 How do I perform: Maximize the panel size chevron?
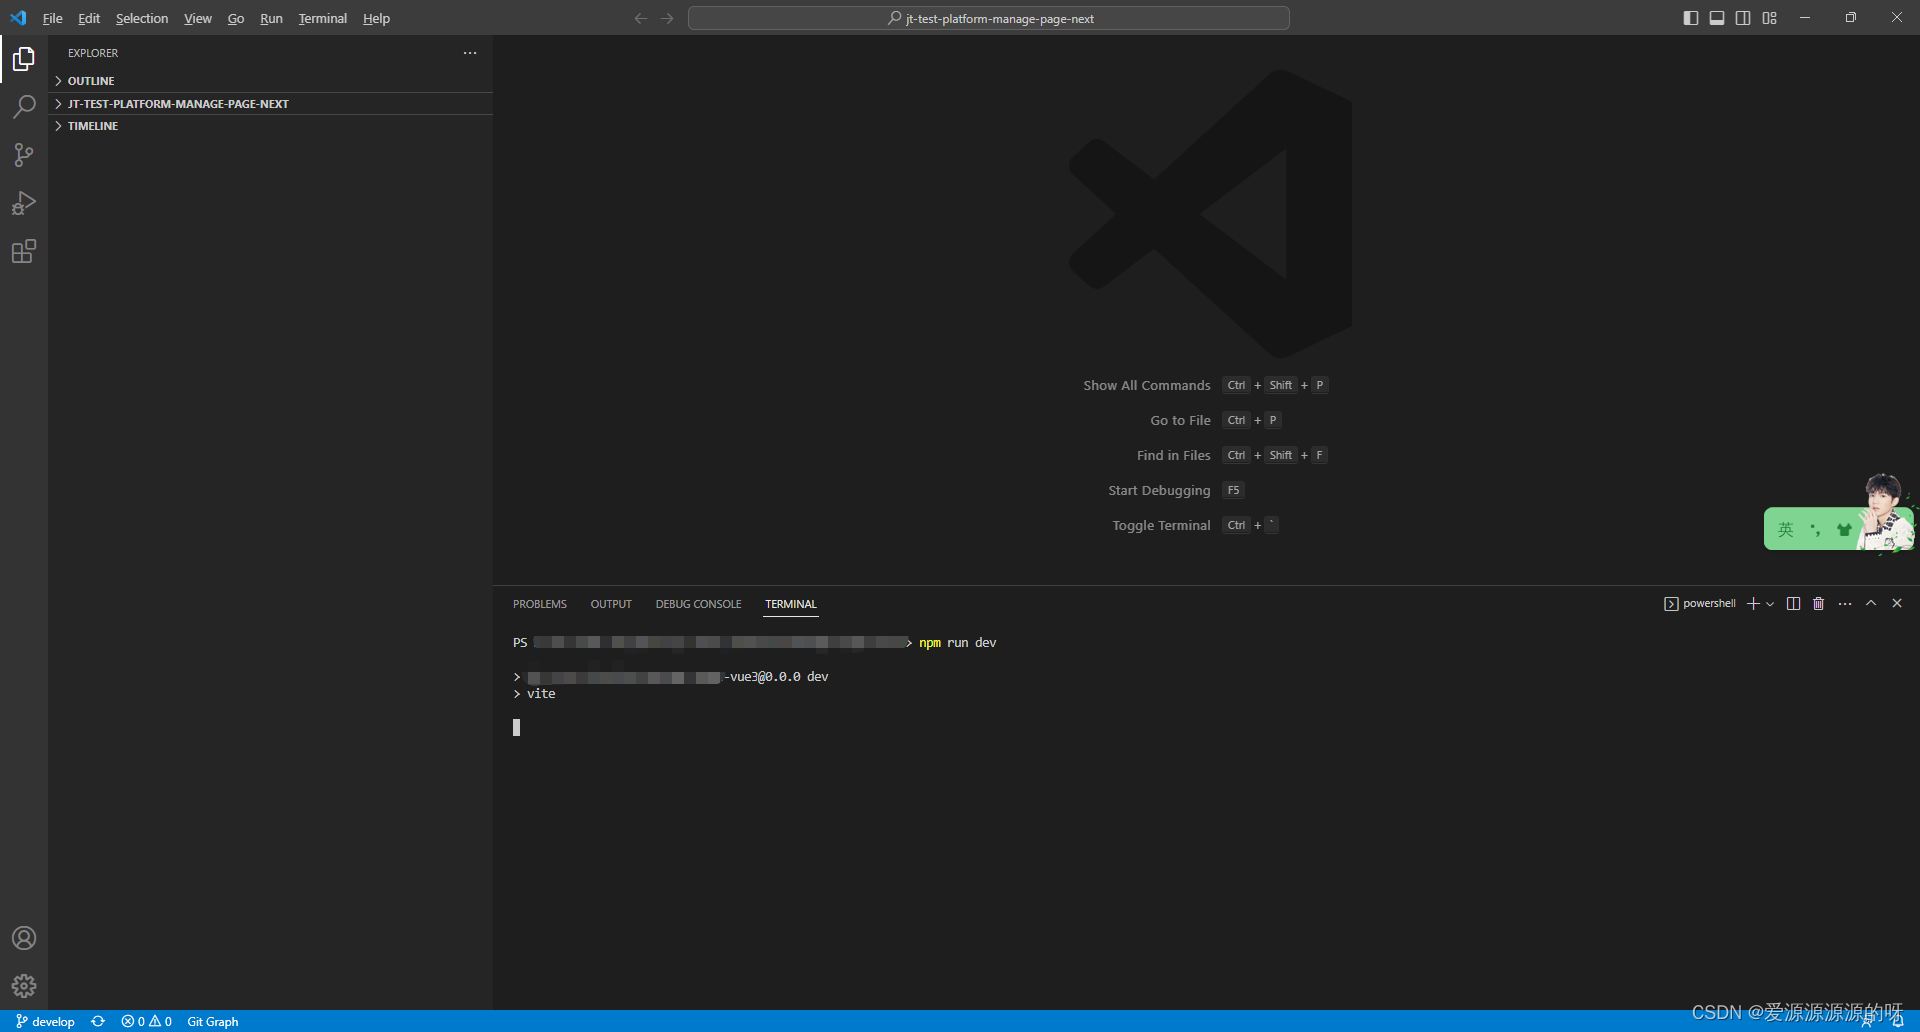[1871, 604]
